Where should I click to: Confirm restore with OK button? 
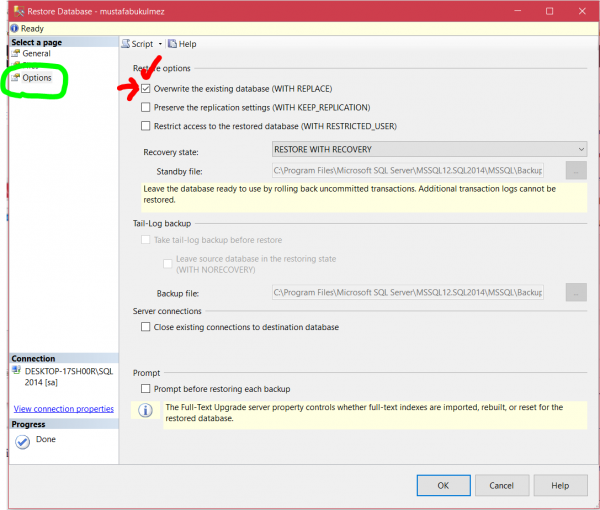[x=443, y=486]
